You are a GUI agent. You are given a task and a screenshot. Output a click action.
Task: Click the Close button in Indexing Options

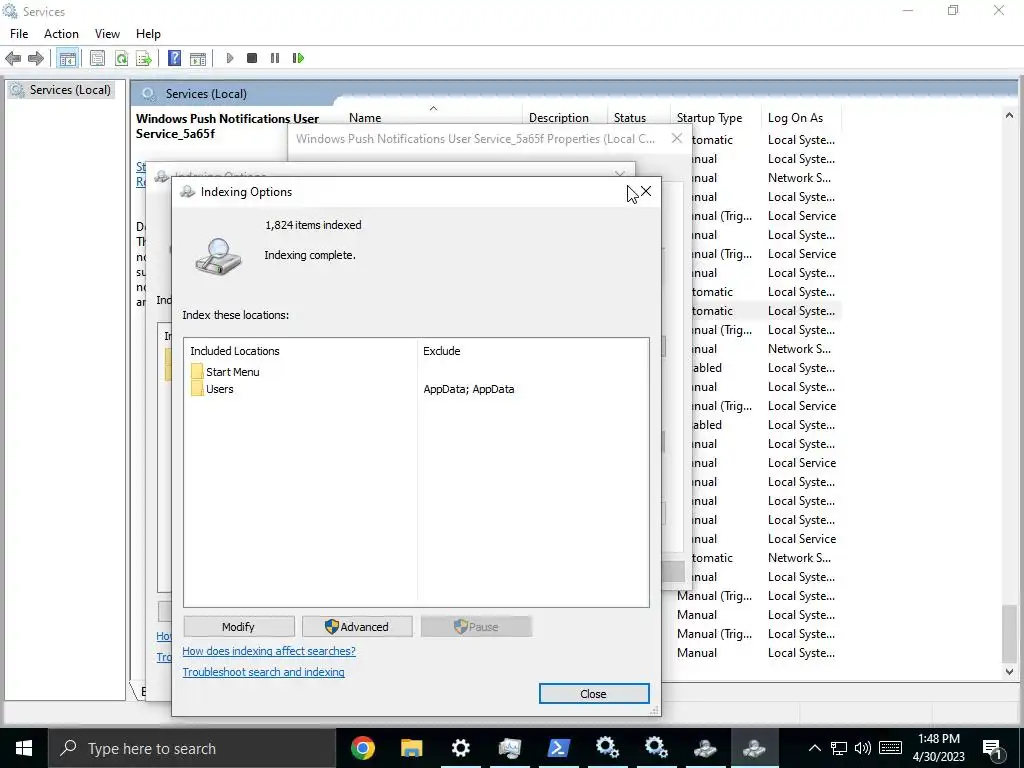coord(594,694)
